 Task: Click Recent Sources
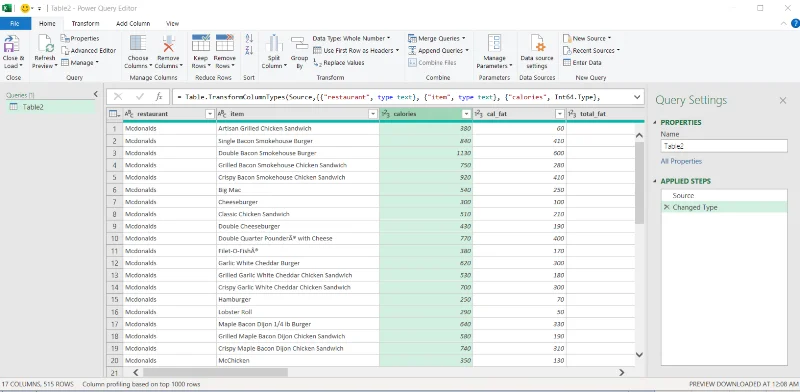coord(591,51)
